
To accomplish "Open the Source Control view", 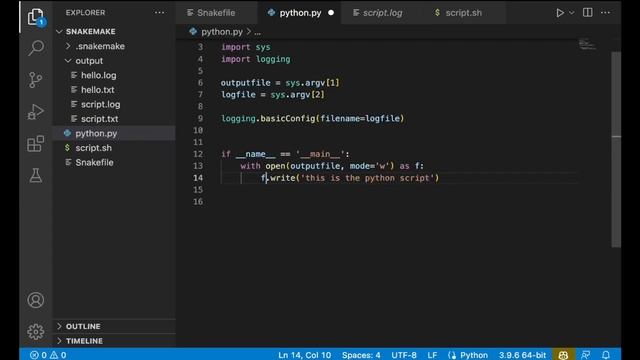I will [36, 80].
